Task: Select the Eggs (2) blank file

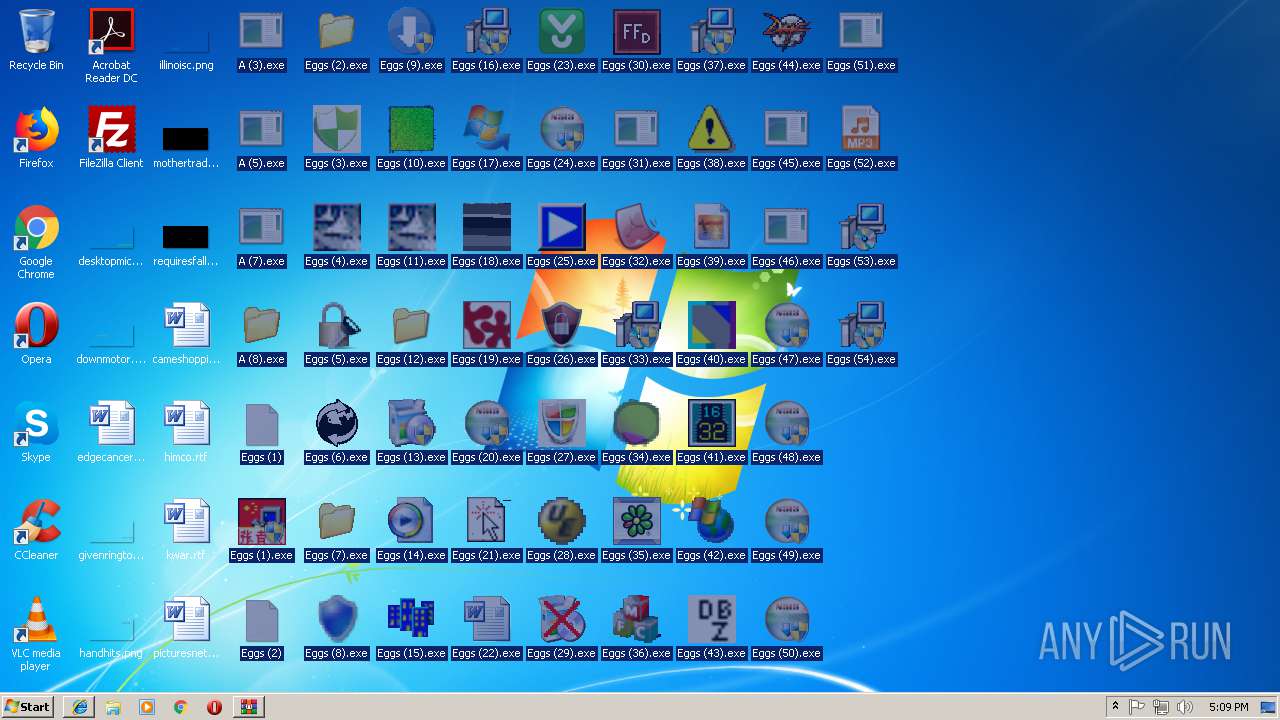Action: (261, 620)
